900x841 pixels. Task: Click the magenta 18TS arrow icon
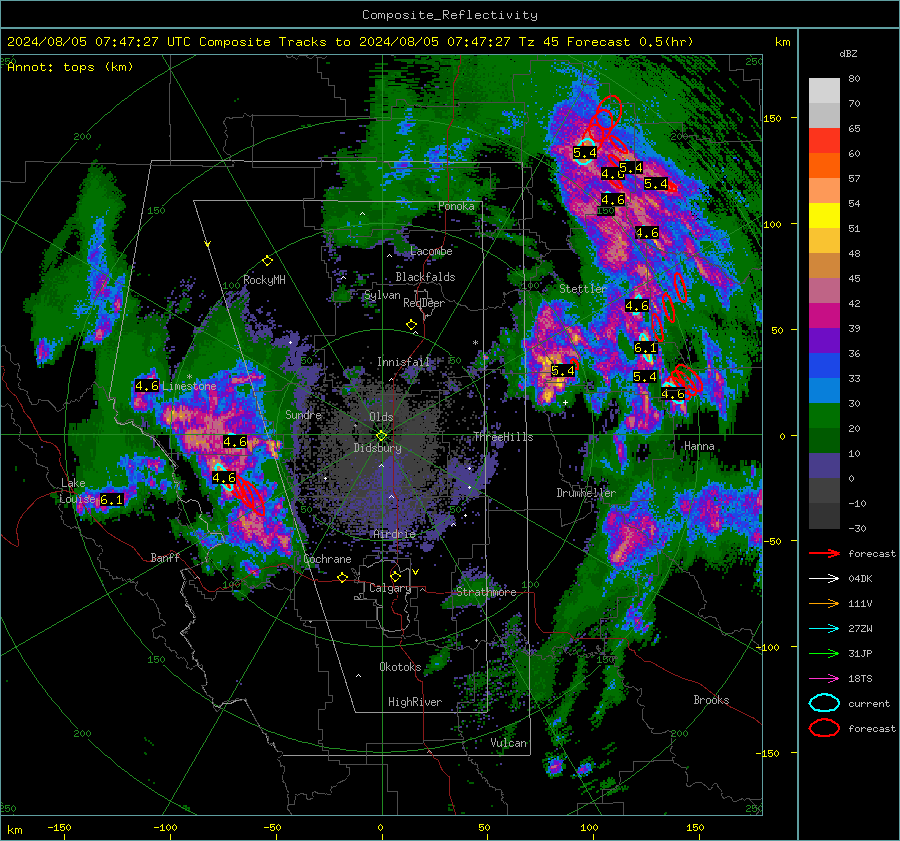824,679
